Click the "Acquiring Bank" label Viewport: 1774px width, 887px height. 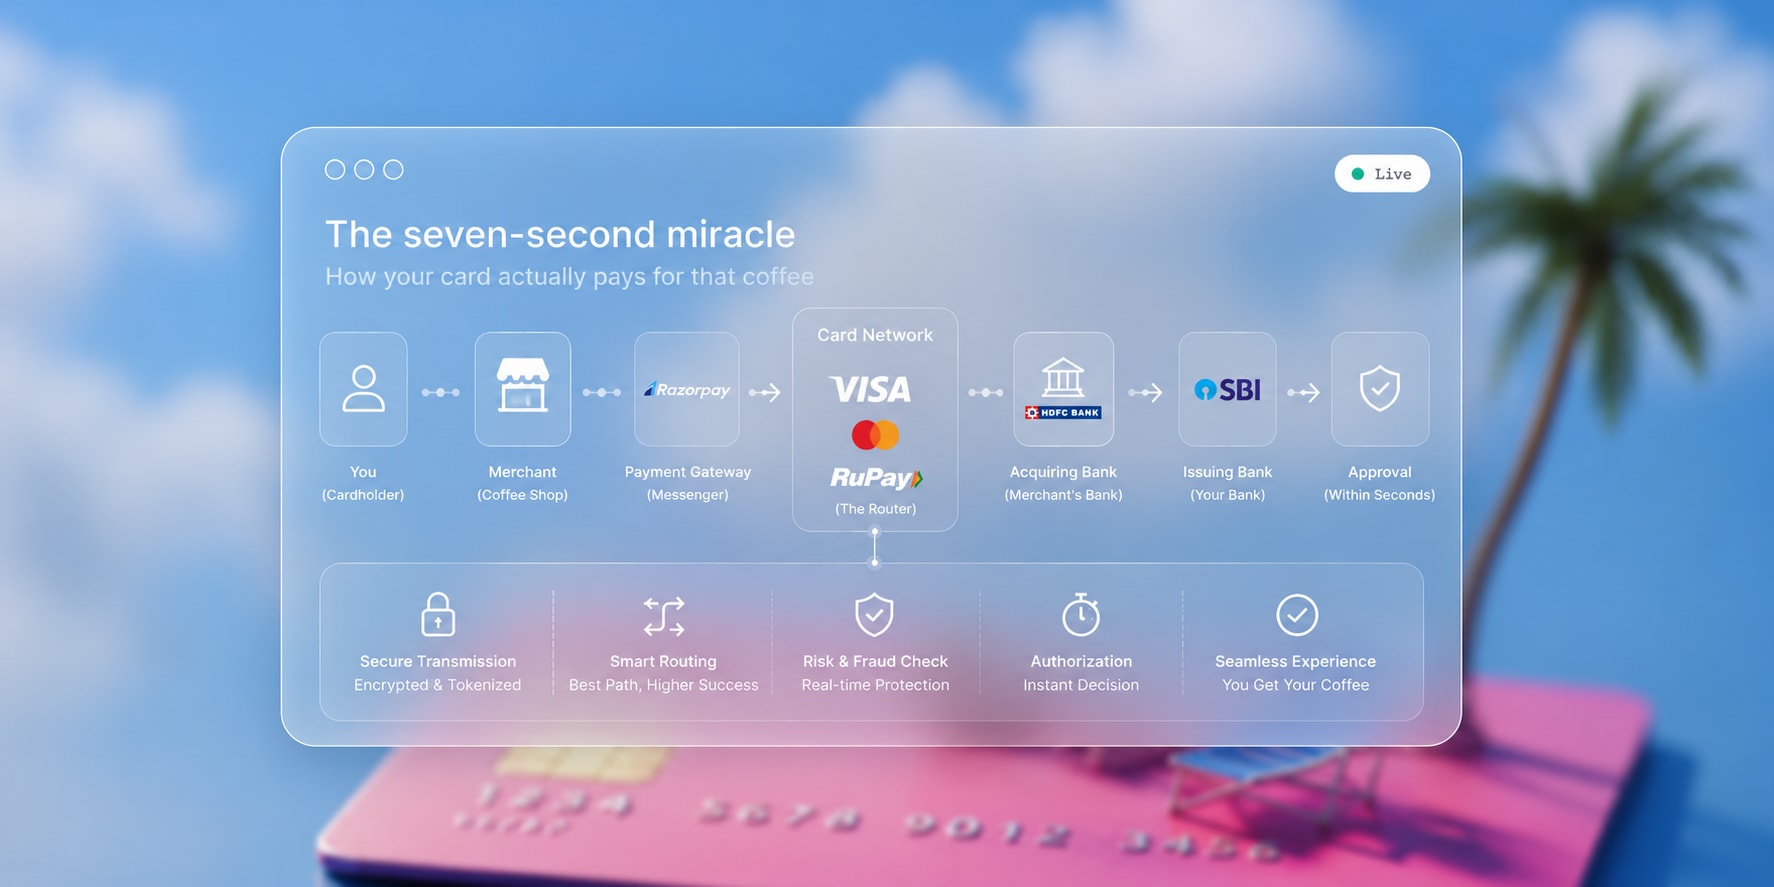pos(1063,472)
